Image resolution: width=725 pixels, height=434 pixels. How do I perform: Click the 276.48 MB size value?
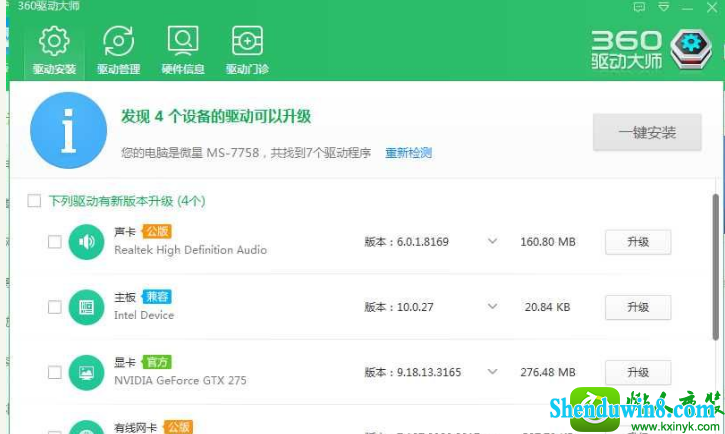coord(548,372)
